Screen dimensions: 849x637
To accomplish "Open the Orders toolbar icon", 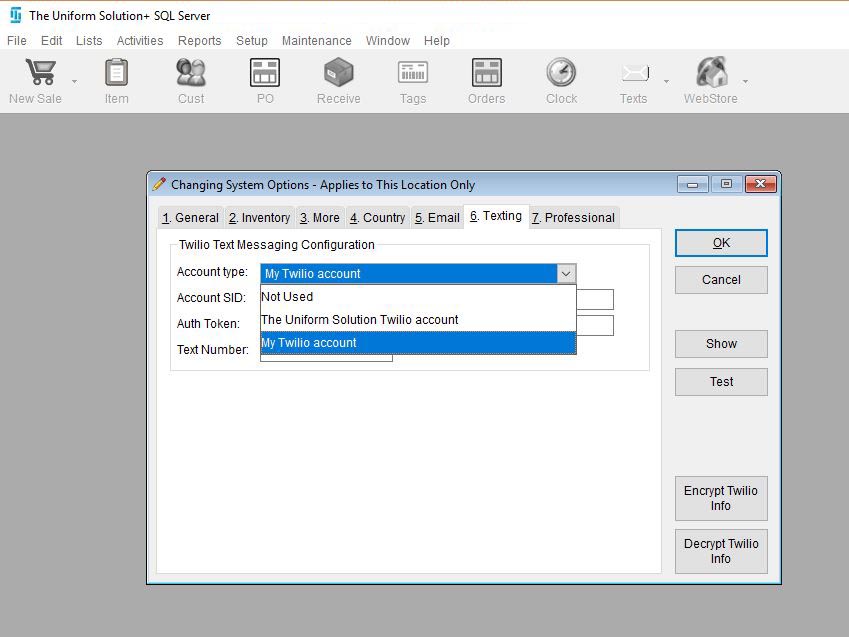I will point(487,72).
